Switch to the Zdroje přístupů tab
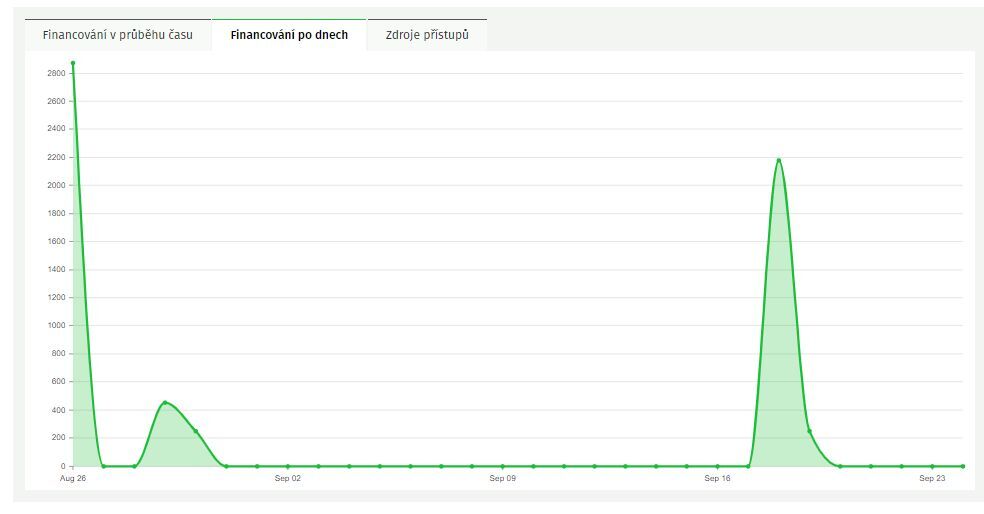Viewport: 984px width, 514px height. 427,35
